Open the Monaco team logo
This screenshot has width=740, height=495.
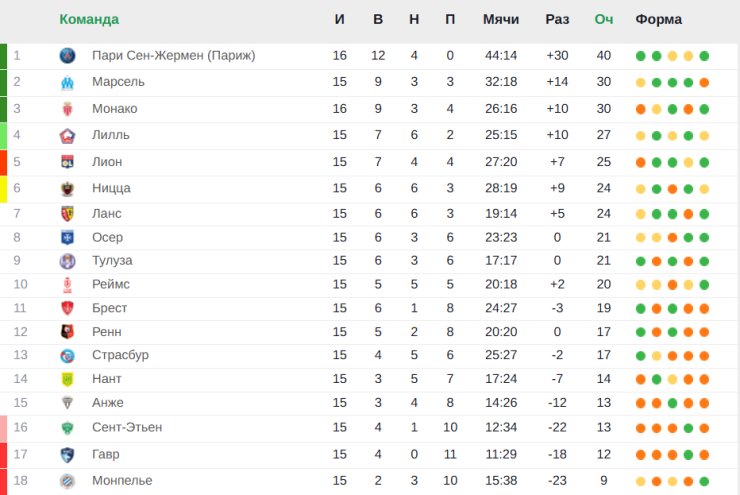pos(67,109)
